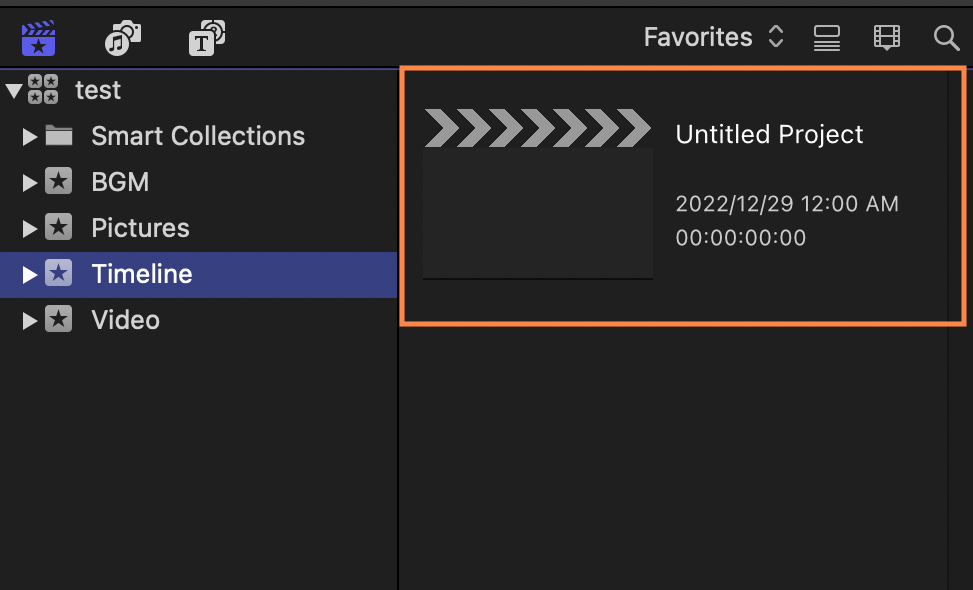The image size is (973, 590).
Task: Expand the Pictures event triangle
Action: click(x=29, y=228)
